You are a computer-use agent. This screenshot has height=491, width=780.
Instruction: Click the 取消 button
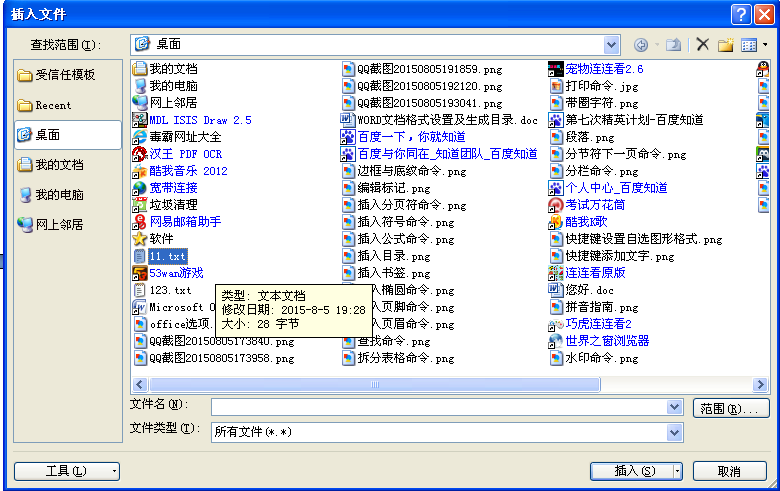coord(730,471)
